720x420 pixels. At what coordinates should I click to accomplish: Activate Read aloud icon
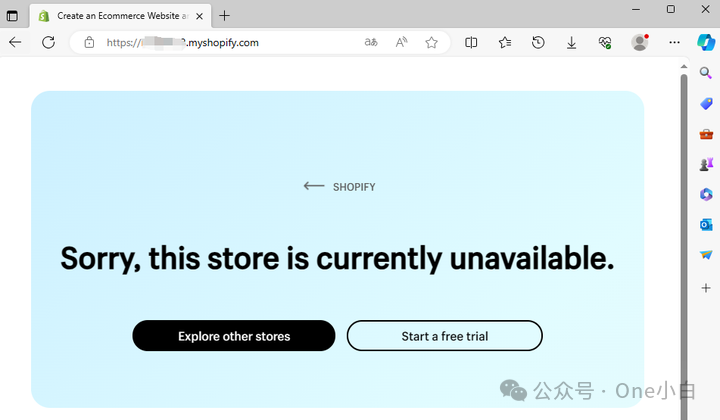click(401, 43)
